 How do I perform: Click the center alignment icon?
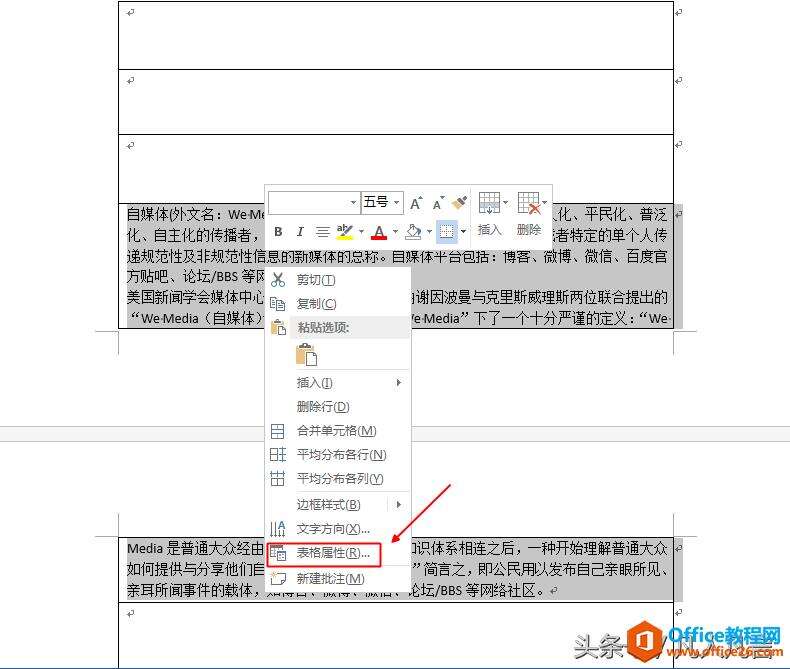pyautogui.click(x=322, y=232)
